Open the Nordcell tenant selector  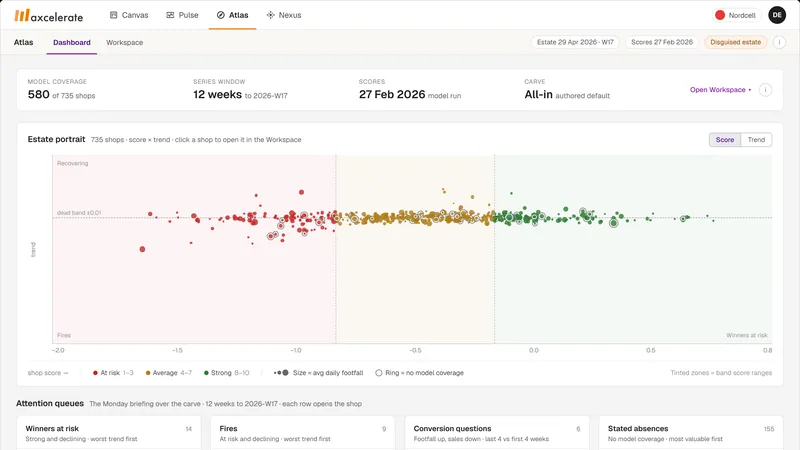tap(736, 15)
